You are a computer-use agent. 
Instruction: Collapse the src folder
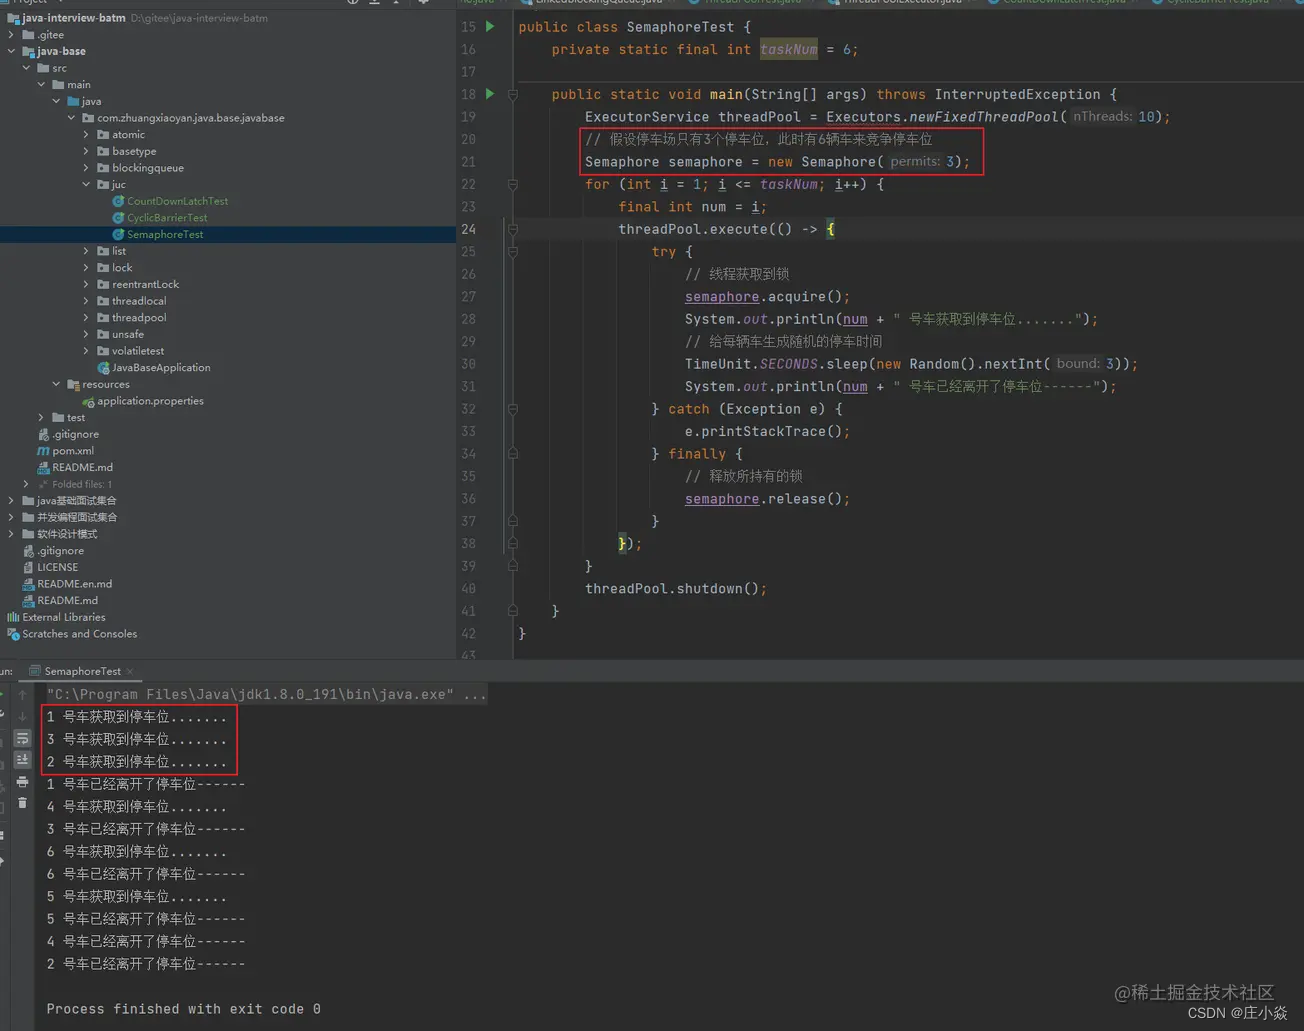26,68
